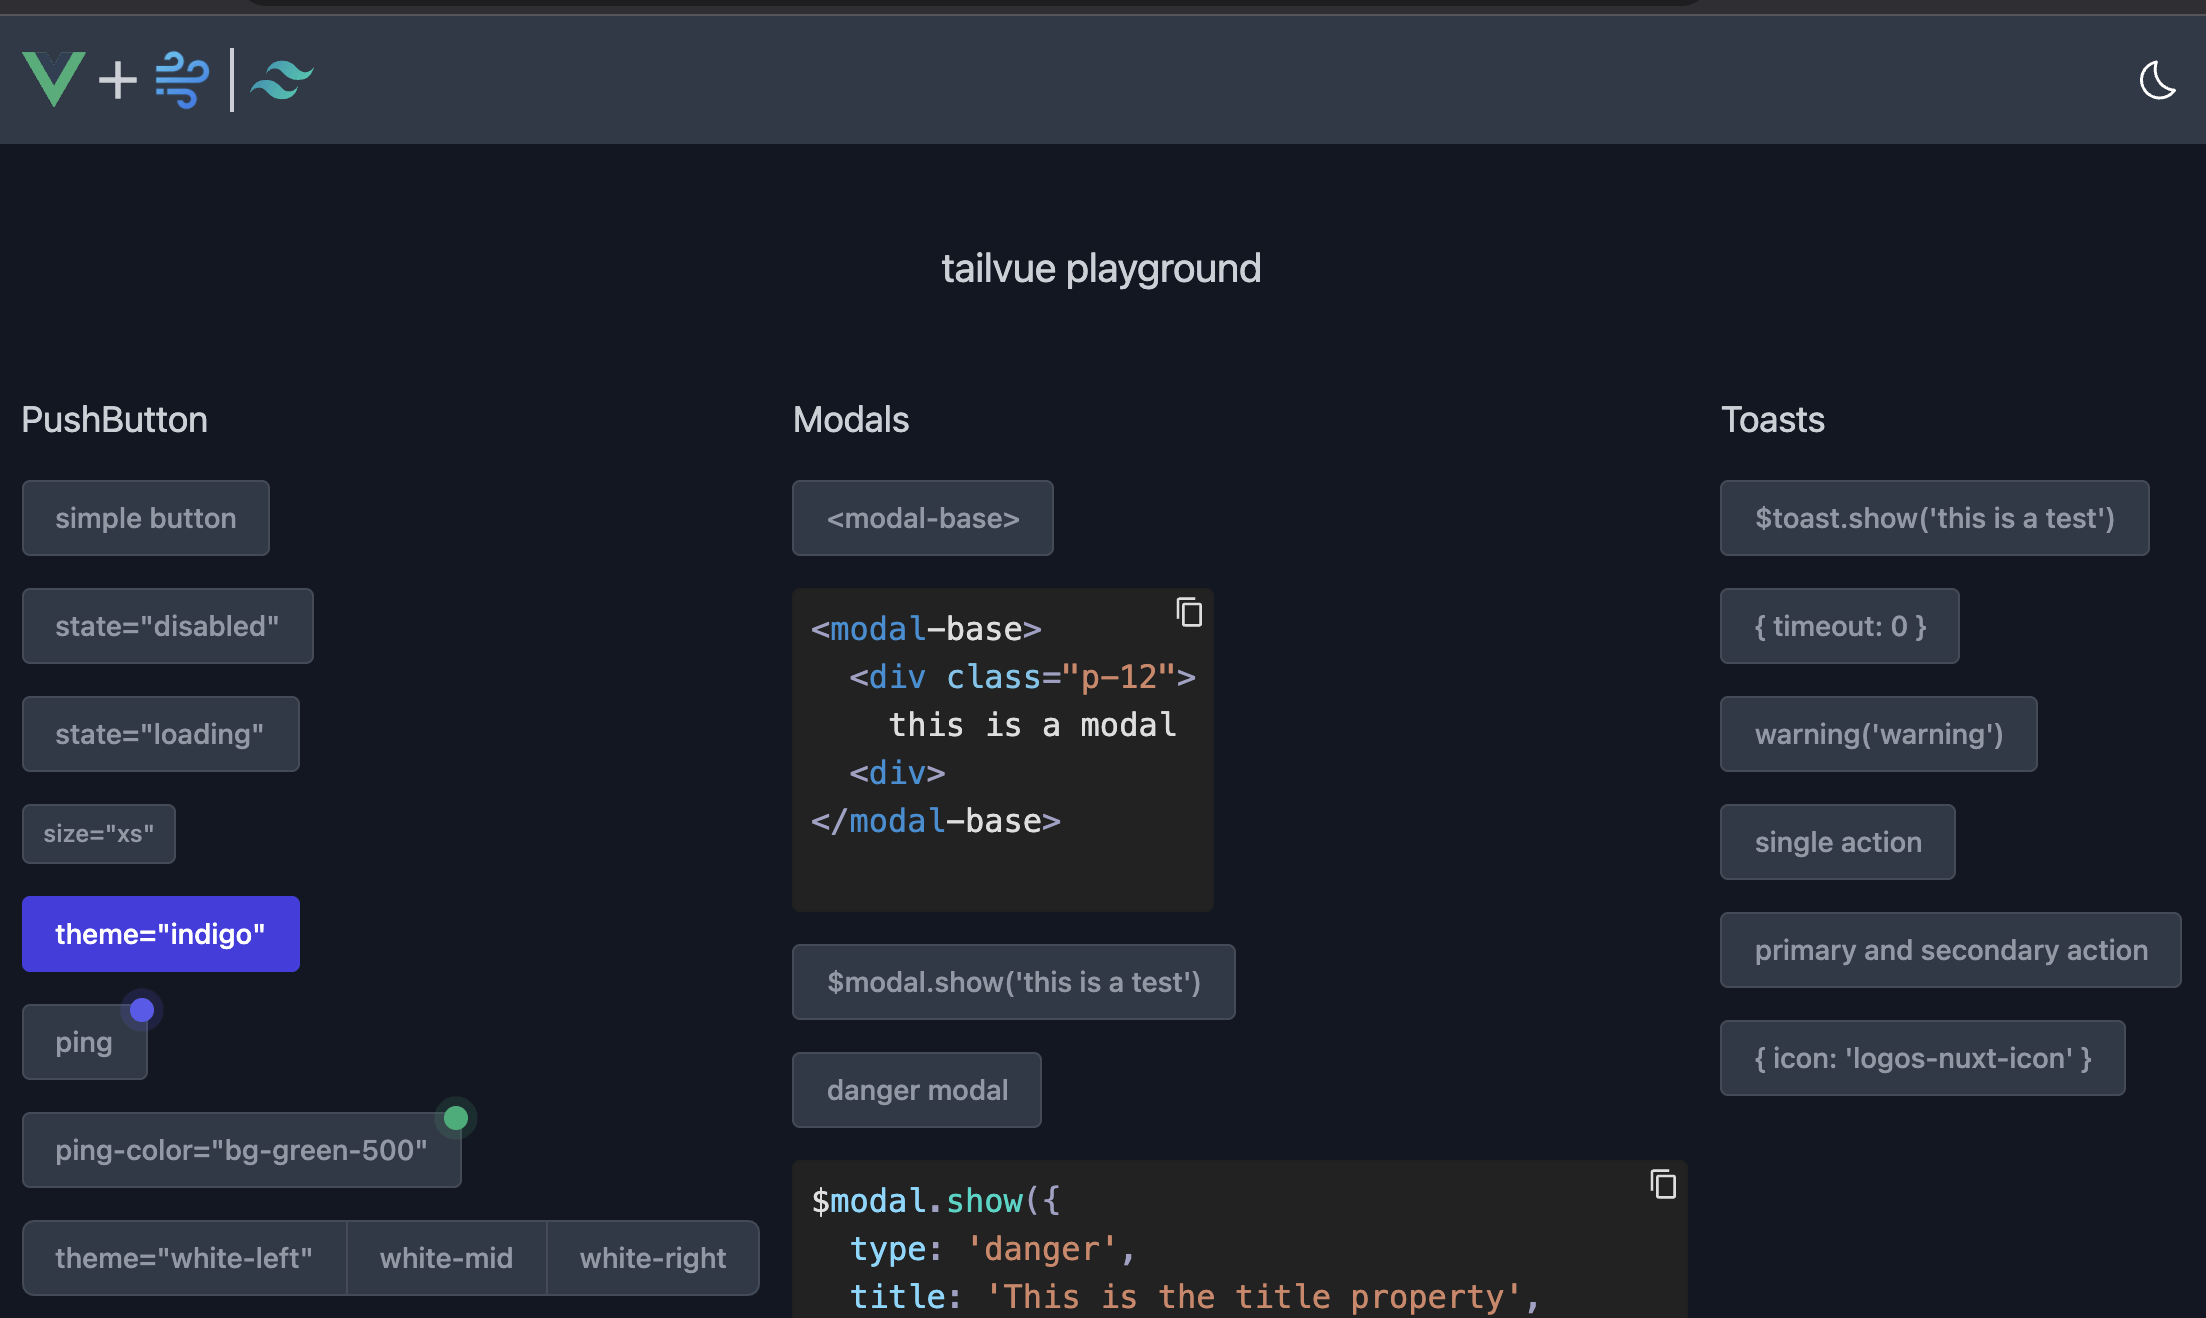Select the white-mid segment
The image size is (2206, 1318).
tap(446, 1258)
